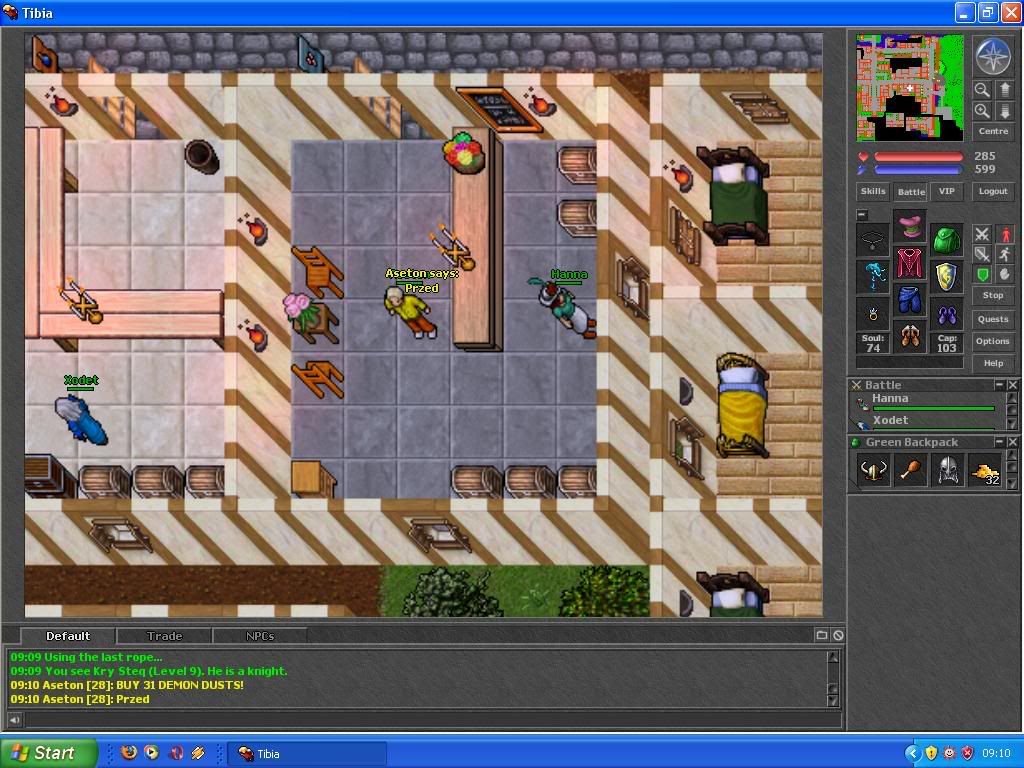
Task: Zoom in the minimap
Action: click(982, 111)
